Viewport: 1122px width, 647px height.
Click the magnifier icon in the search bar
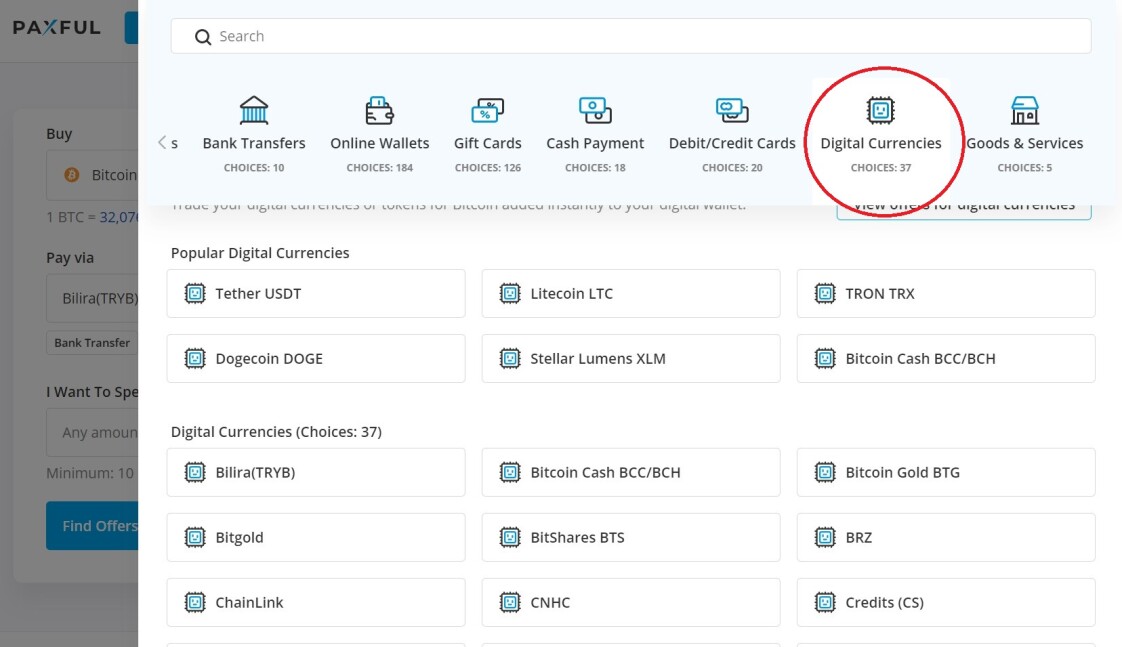203,37
